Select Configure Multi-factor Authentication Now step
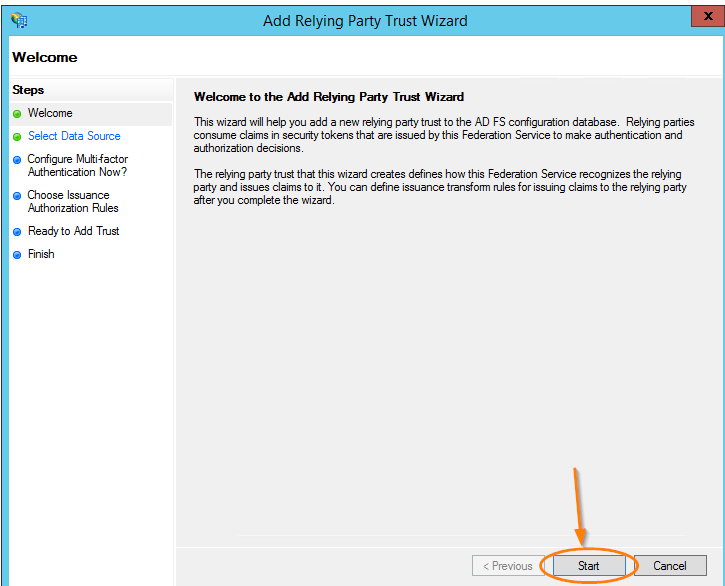 [77, 165]
